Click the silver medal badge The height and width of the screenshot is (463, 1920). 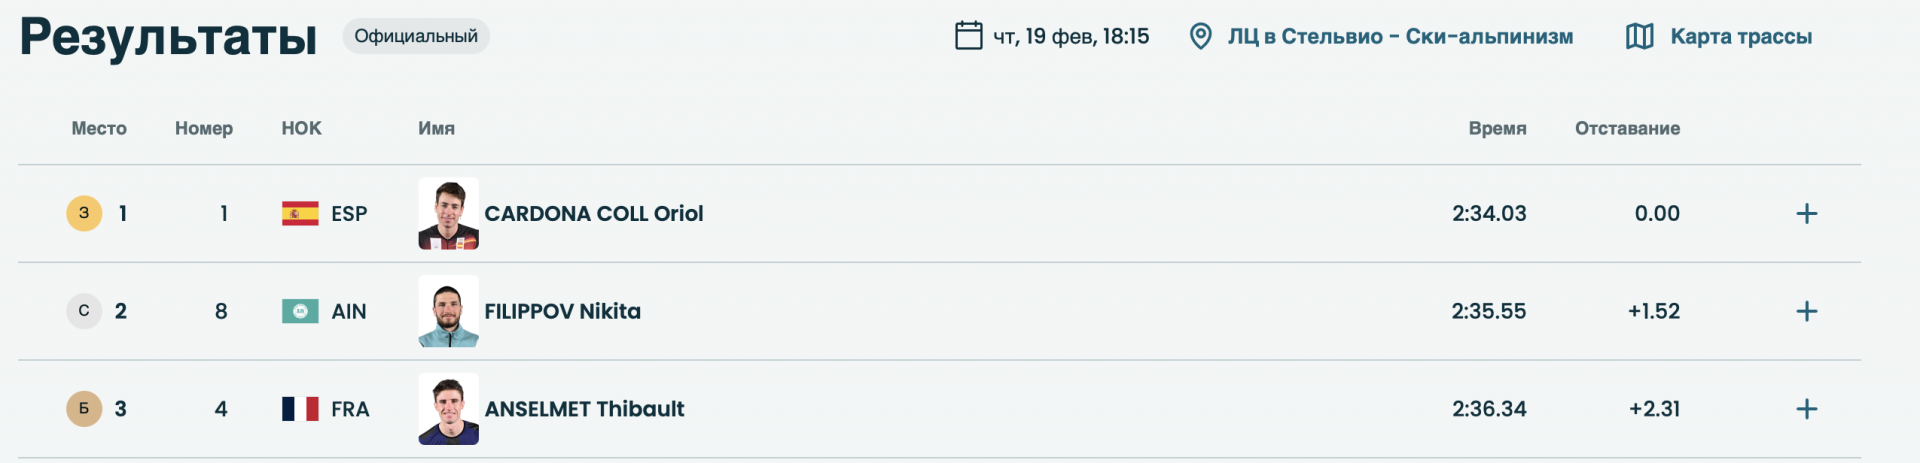click(84, 311)
